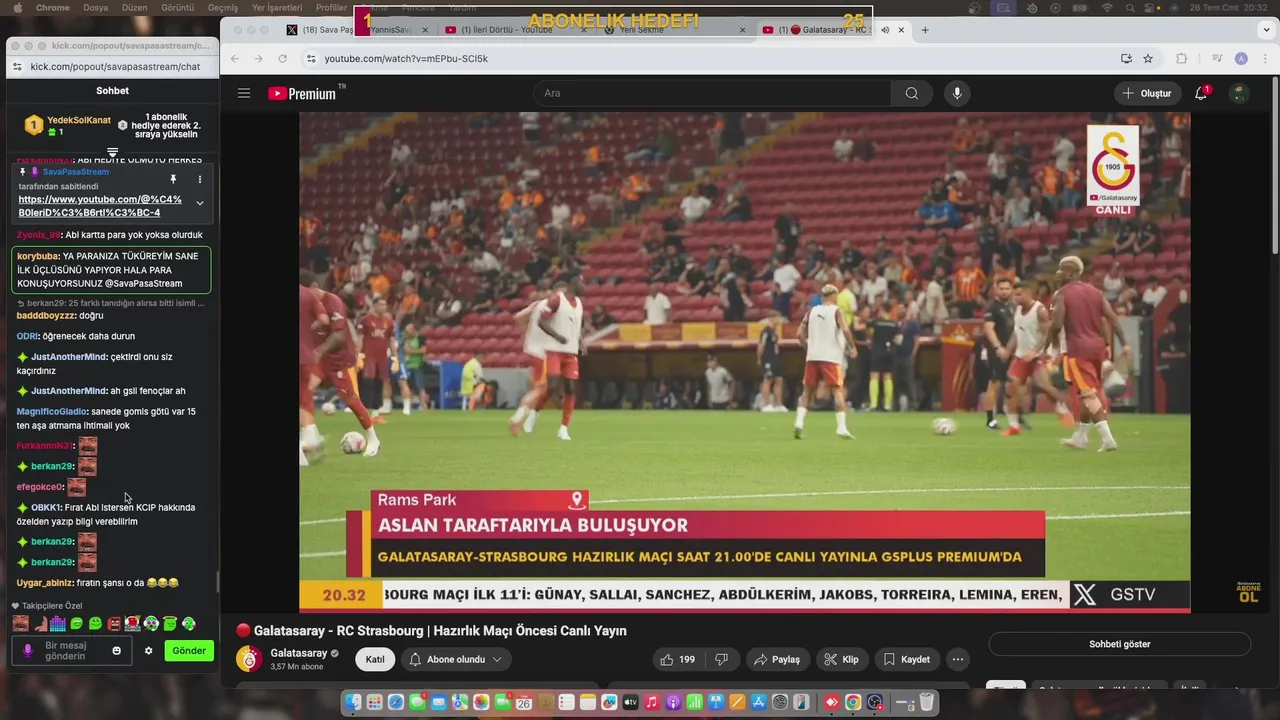Open the more actions ellipsis under video
This screenshot has height=720, width=1280.
pyautogui.click(x=958, y=659)
